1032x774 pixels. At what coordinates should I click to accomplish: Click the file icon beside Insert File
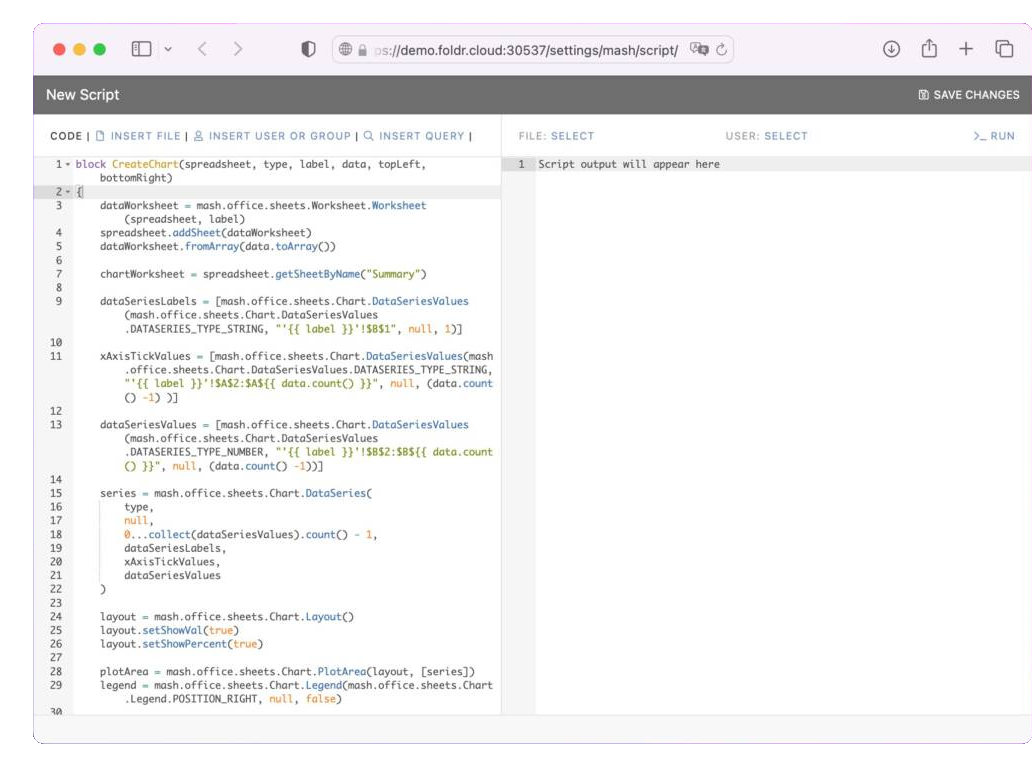[x=100, y=136]
